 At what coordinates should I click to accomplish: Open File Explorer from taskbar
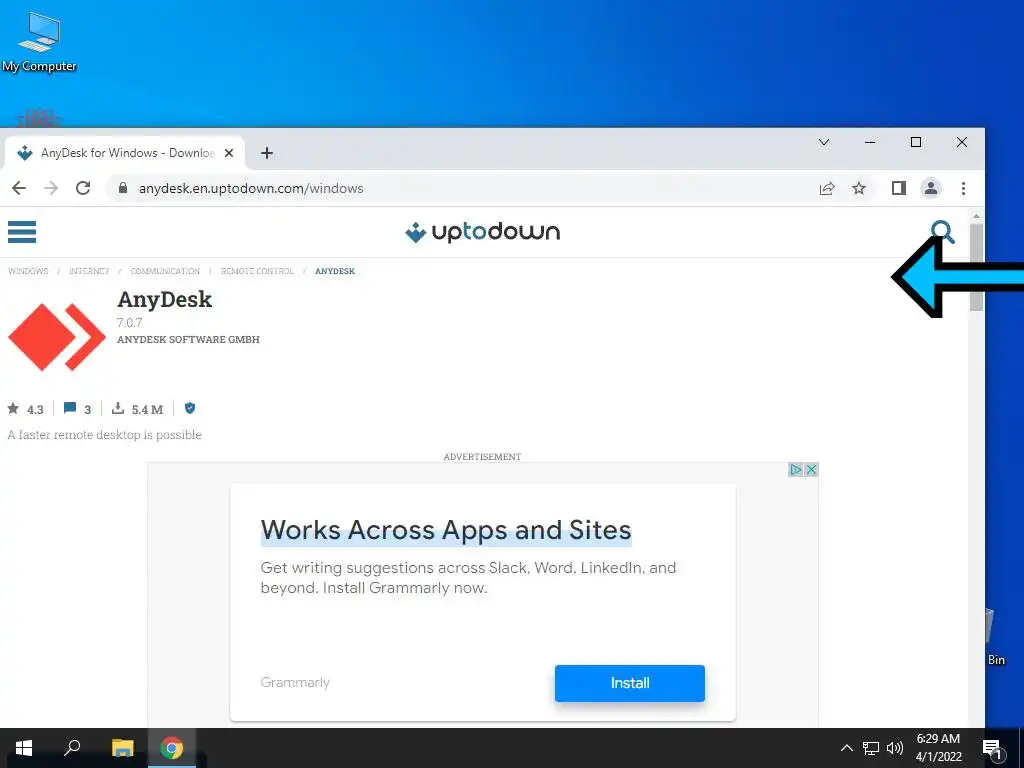tap(122, 748)
